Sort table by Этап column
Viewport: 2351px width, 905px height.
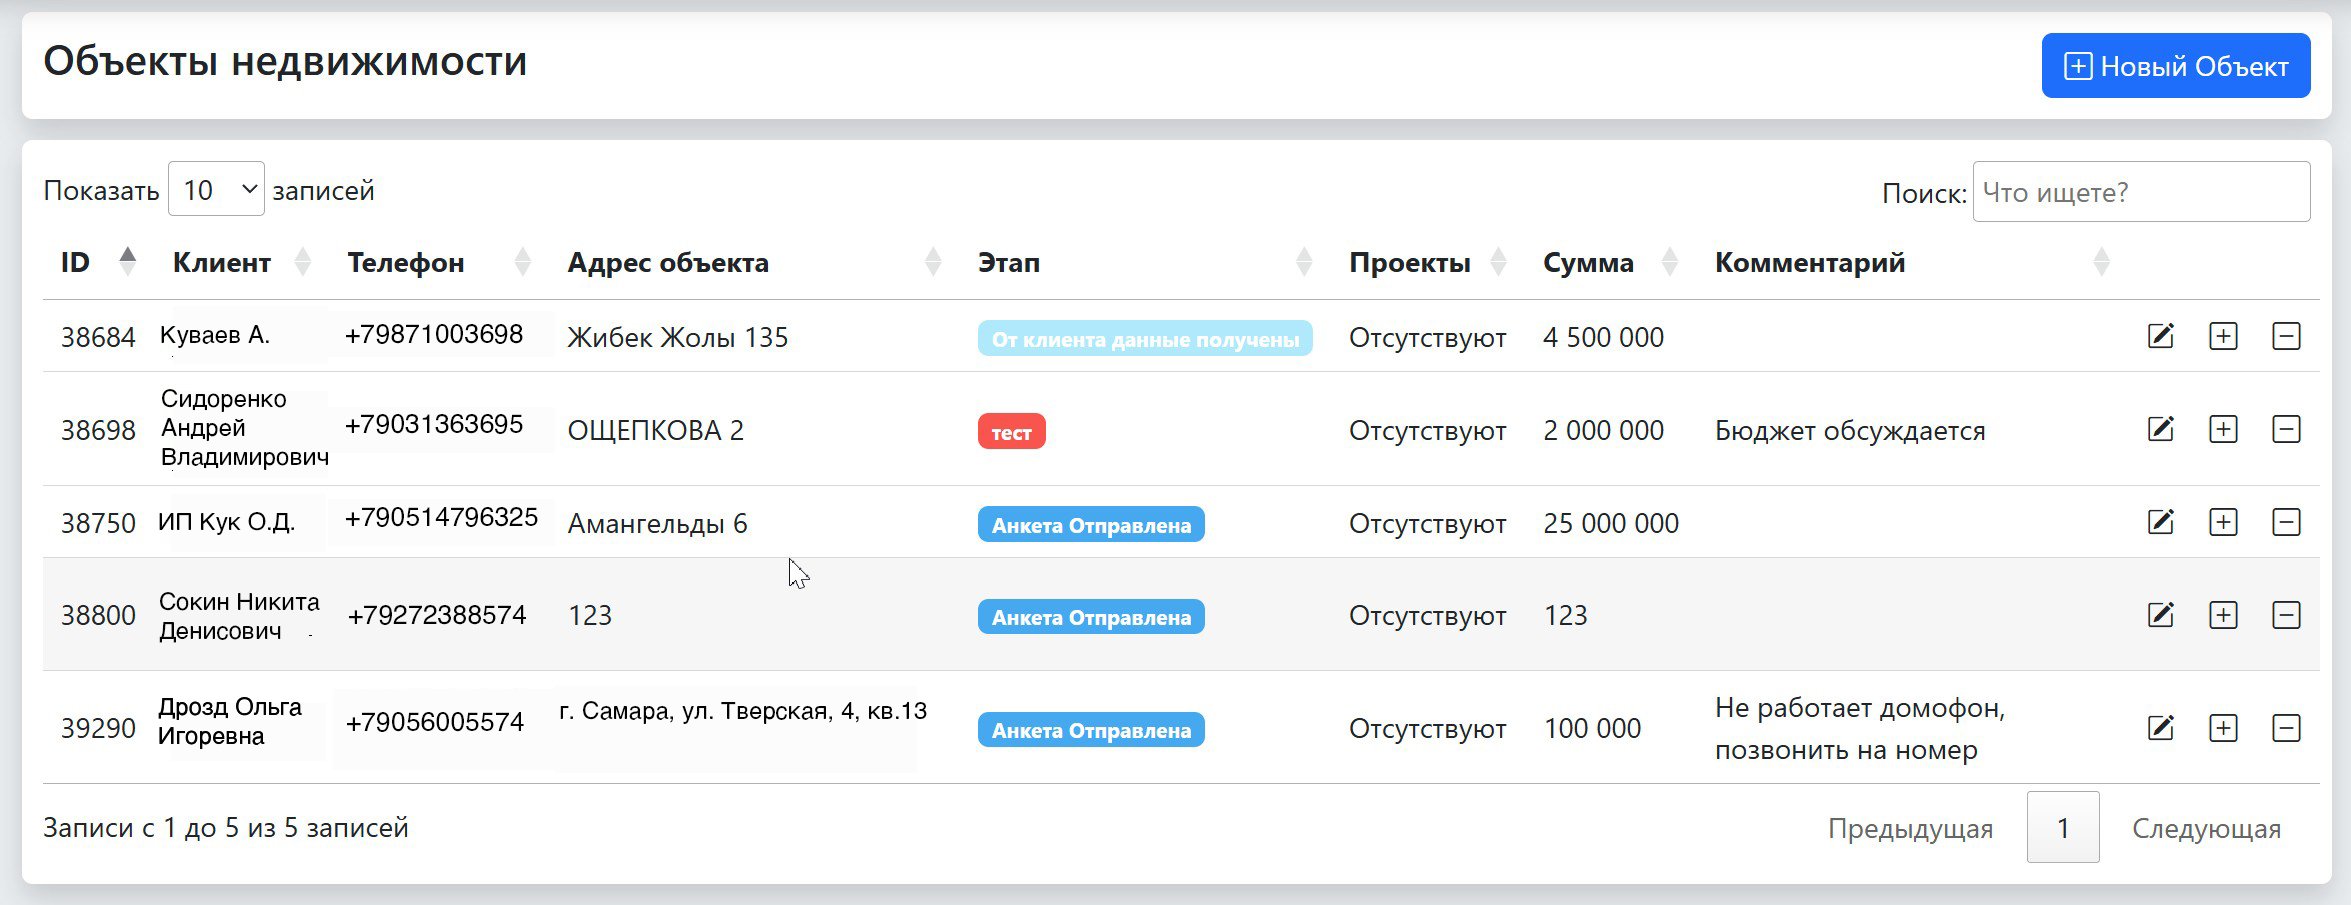[1009, 262]
